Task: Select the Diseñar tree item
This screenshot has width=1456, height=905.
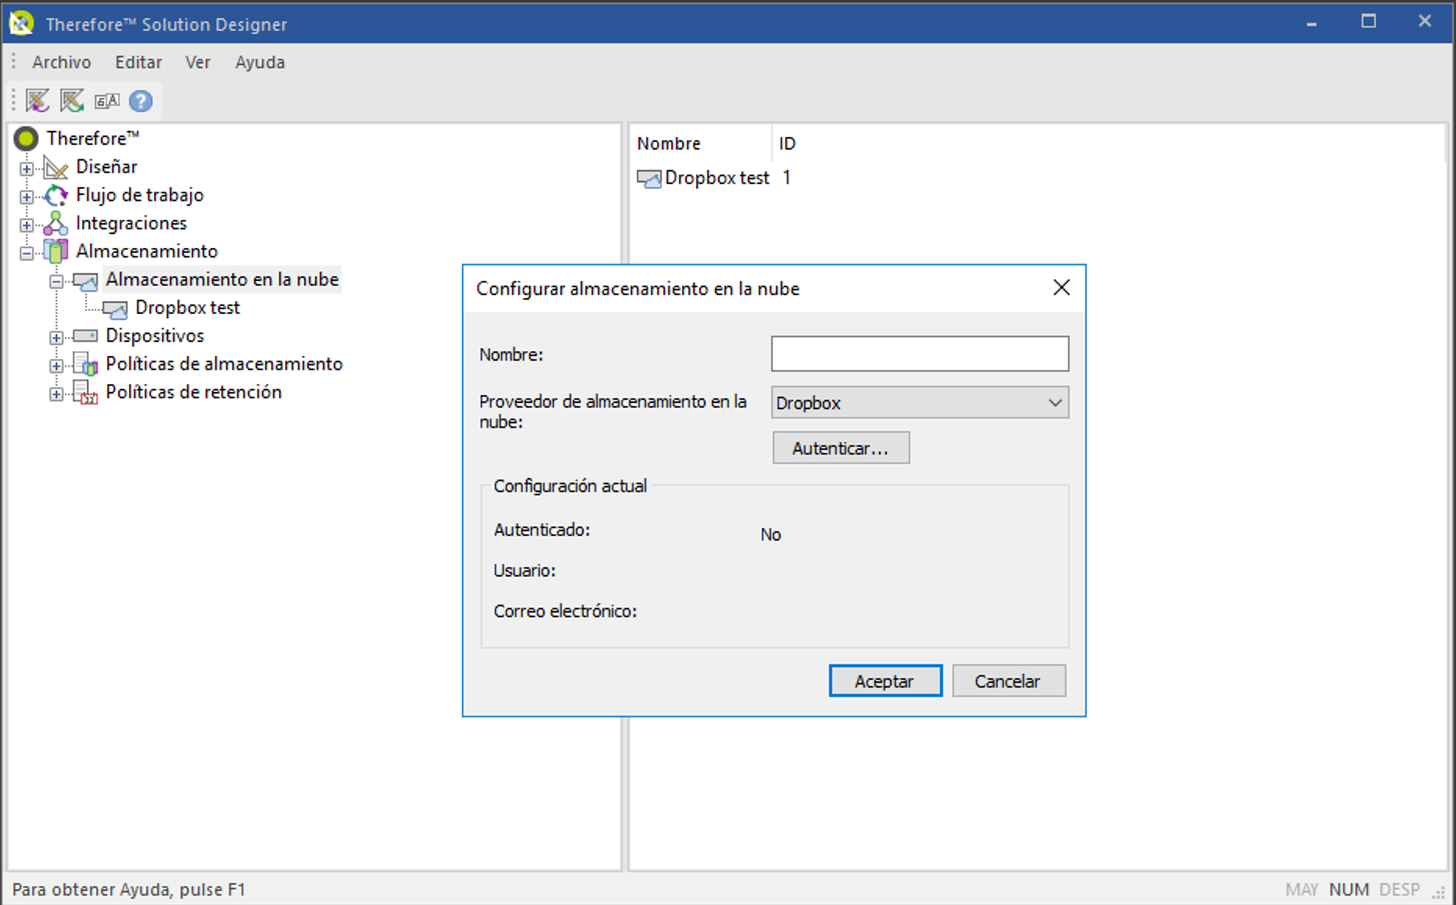Action: [x=107, y=167]
